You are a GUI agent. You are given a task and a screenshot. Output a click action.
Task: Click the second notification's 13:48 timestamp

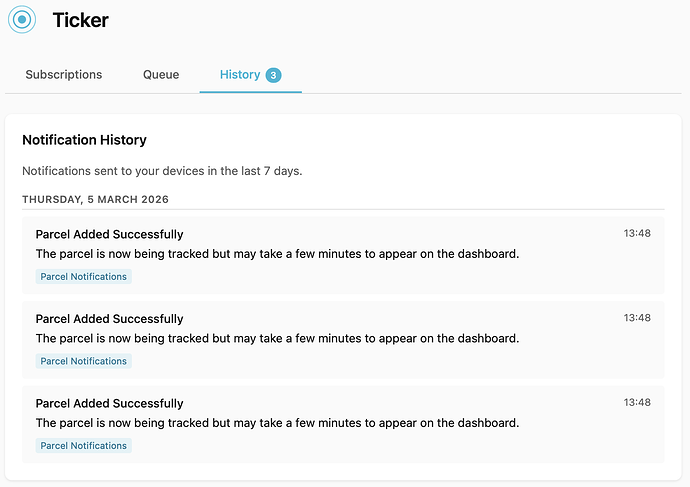coord(637,318)
